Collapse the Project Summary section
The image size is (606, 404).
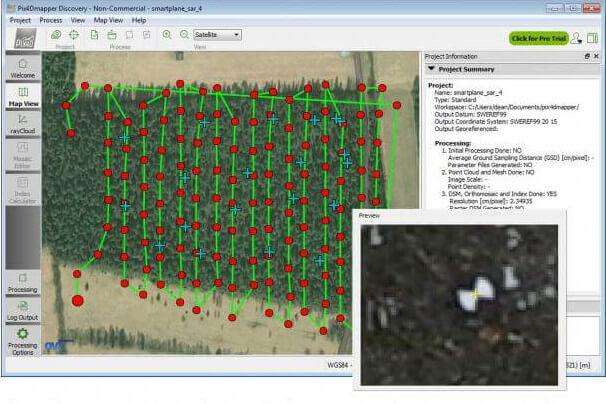click(x=431, y=69)
